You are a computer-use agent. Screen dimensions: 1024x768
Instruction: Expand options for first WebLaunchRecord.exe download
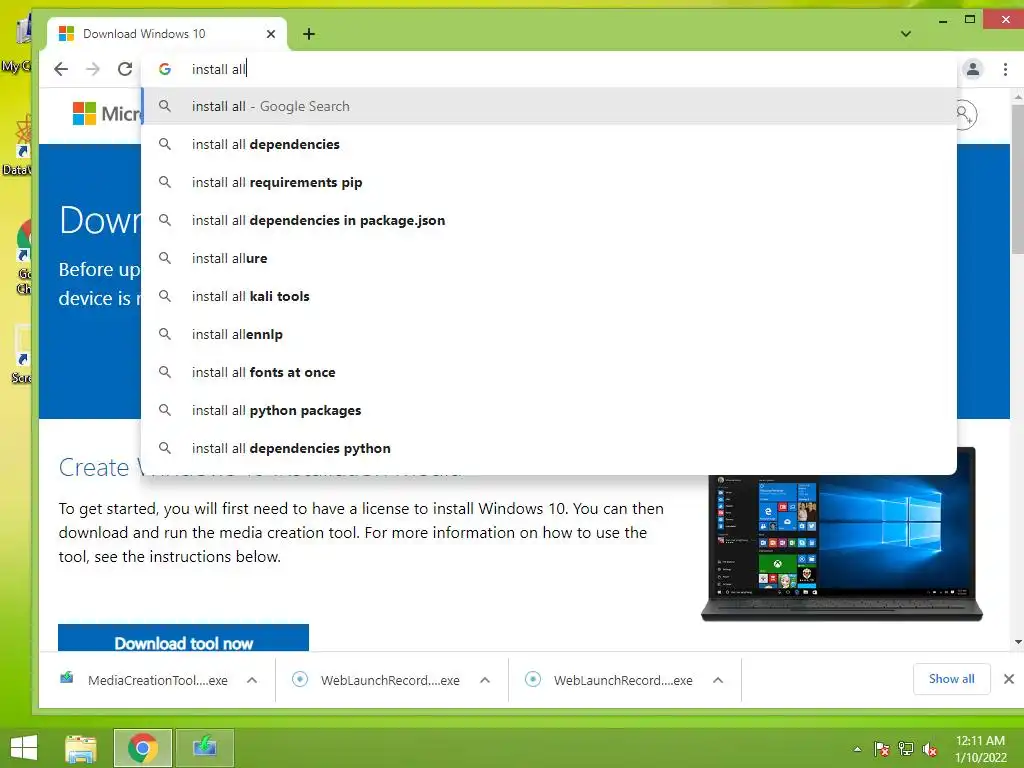(x=485, y=680)
